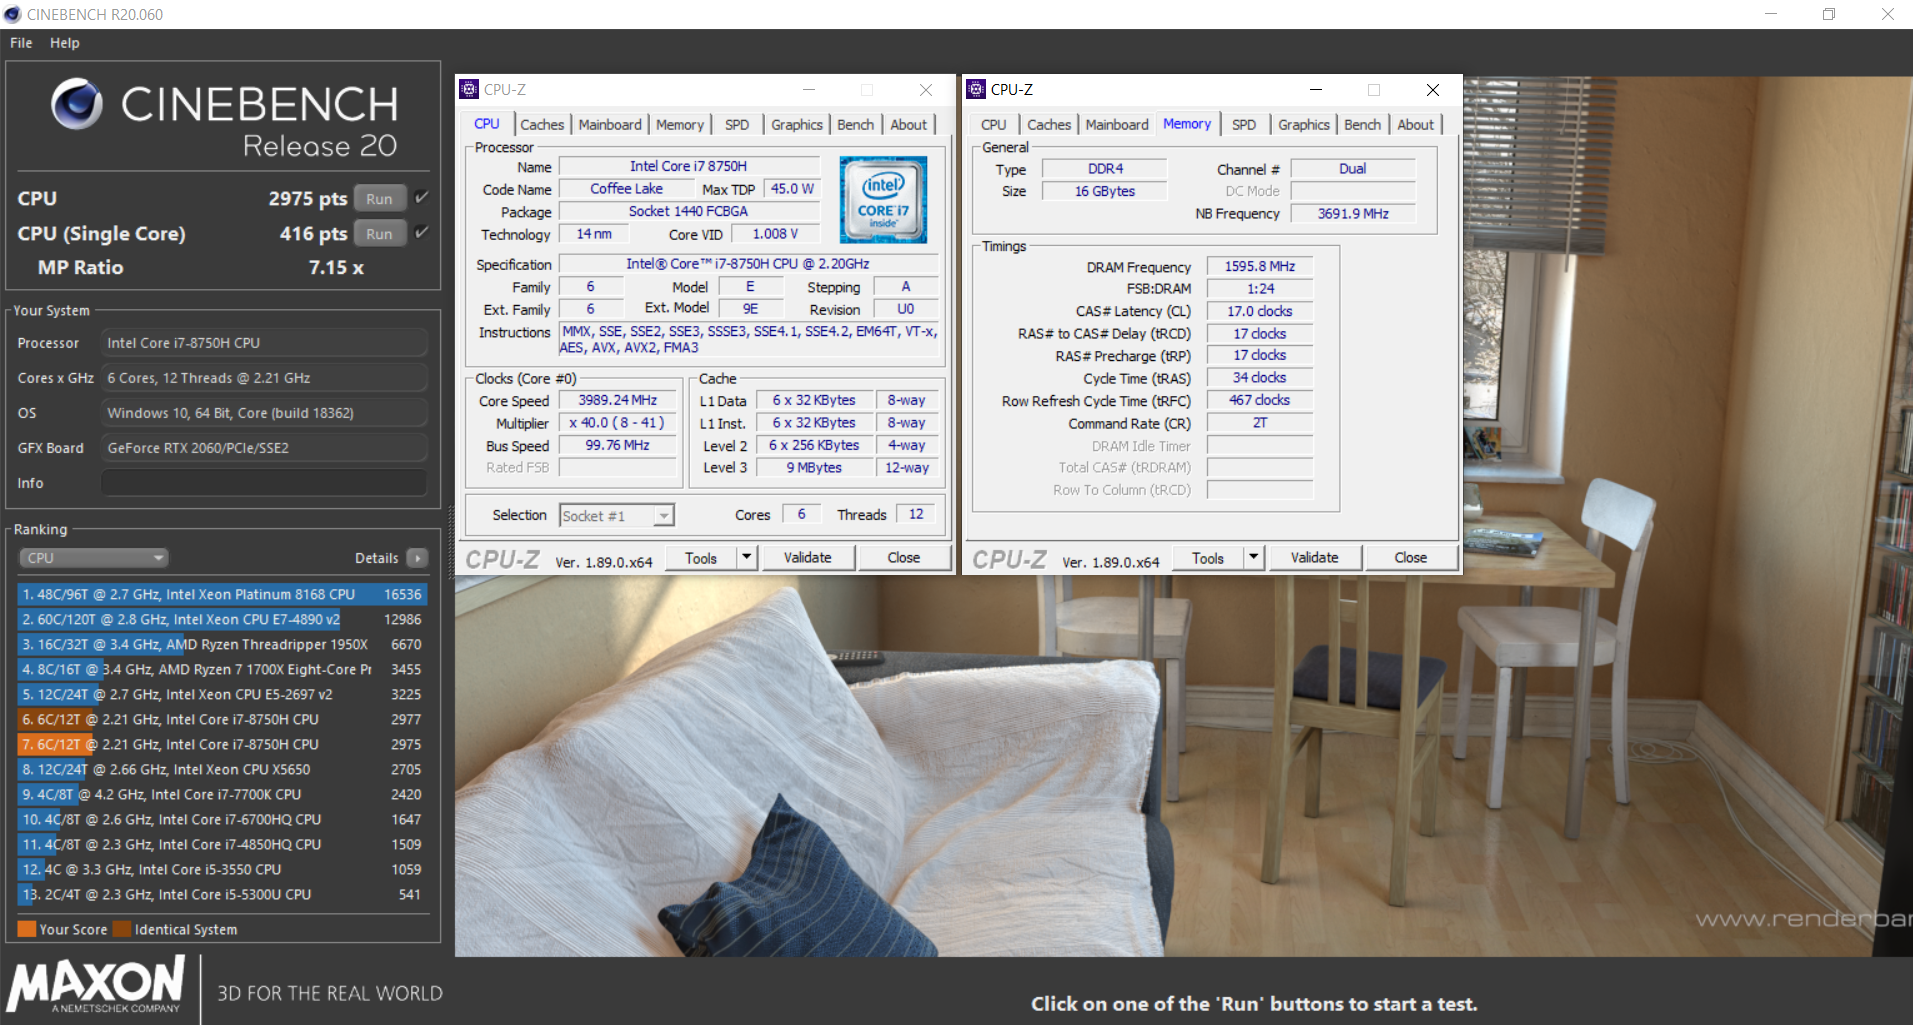Click the Your Score orange legend swatch
The height and width of the screenshot is (1025, 1913).
click(x=27, y=929)
